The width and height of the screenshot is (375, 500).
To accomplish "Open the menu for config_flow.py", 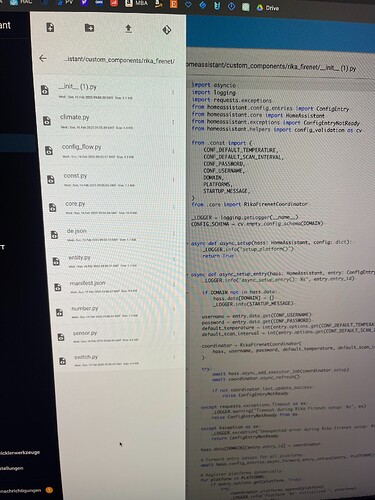I will [173, 151].
